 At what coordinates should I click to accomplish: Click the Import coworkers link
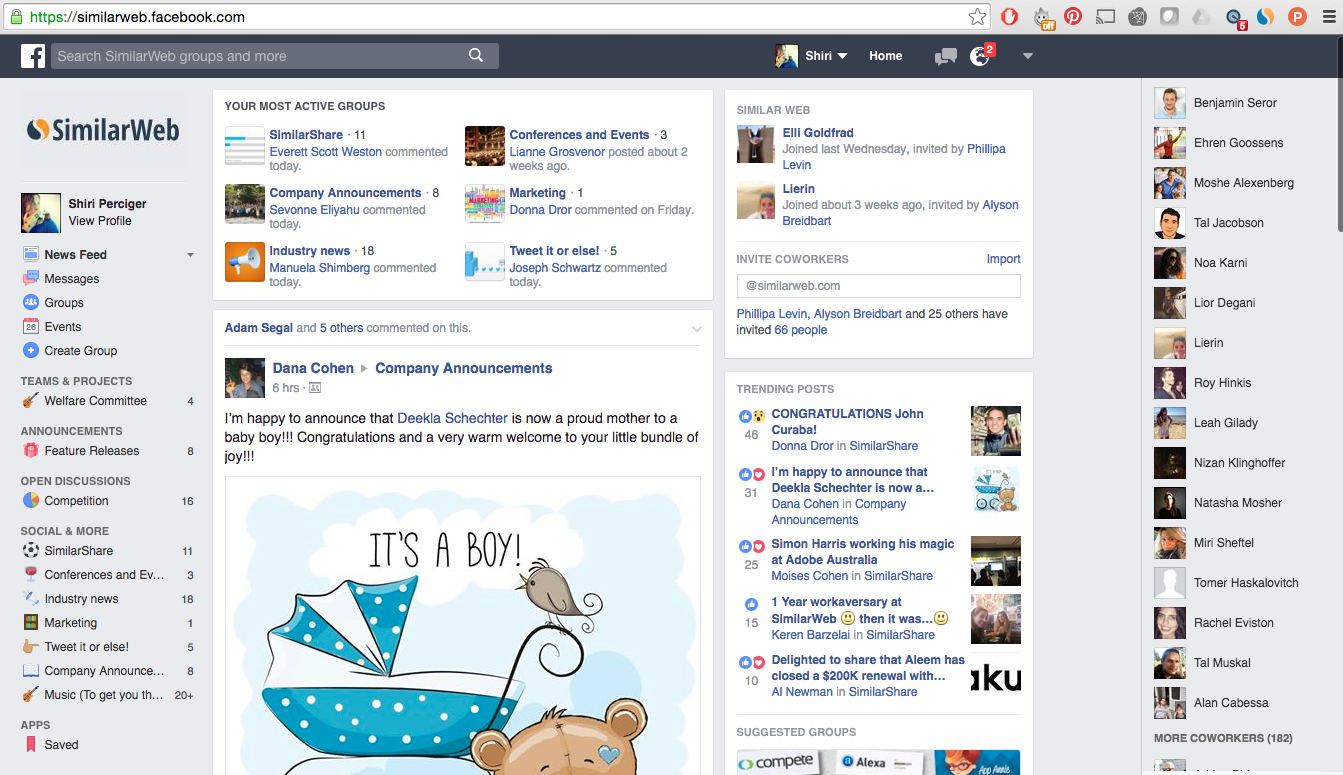tap(1004, 259)
